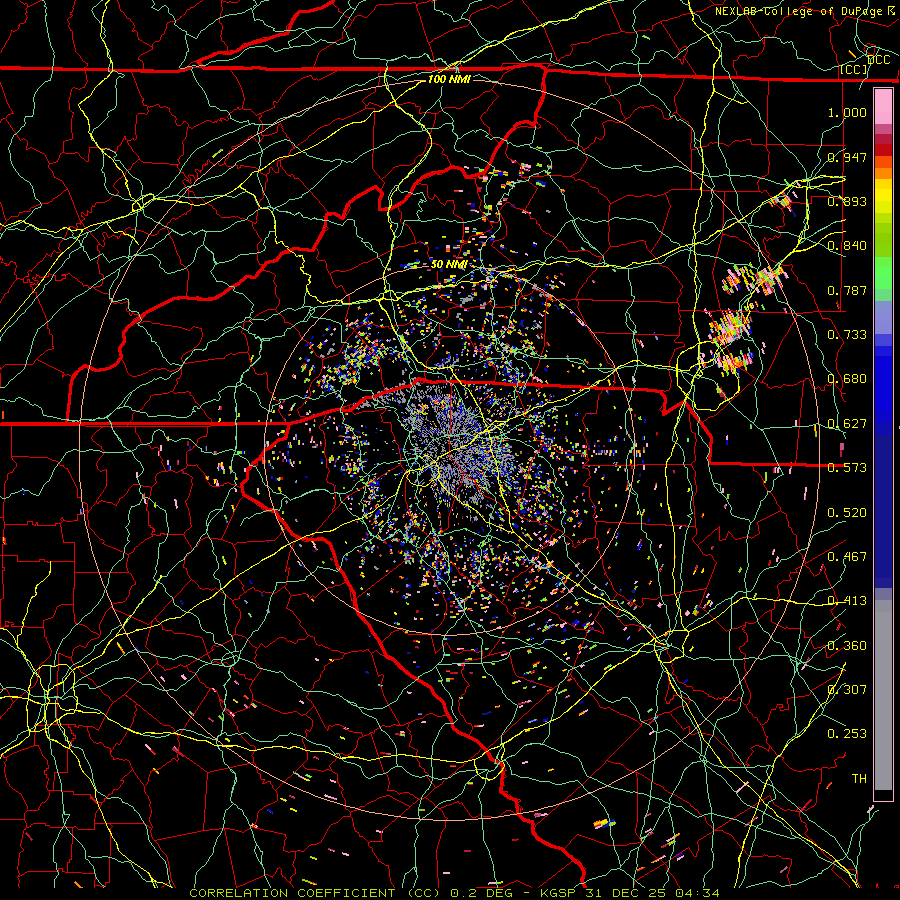Click the "[CC]" legend unit label
Image resolution: width=900 pixels, height=900 pixels.
click(x=854, y=69)
